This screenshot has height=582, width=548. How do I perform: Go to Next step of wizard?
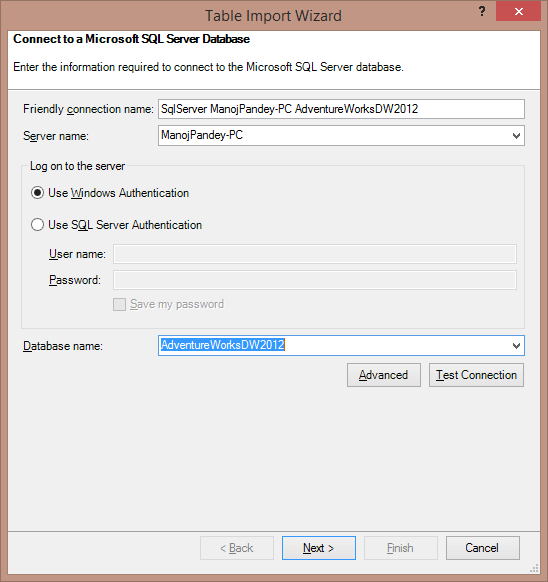coord(319,548)
